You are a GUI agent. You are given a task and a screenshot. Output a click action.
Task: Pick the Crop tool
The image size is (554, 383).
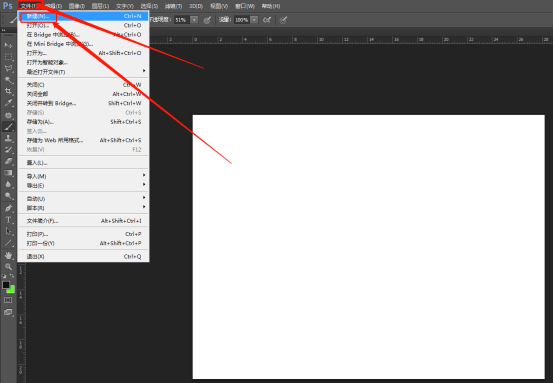click(8, 91)
